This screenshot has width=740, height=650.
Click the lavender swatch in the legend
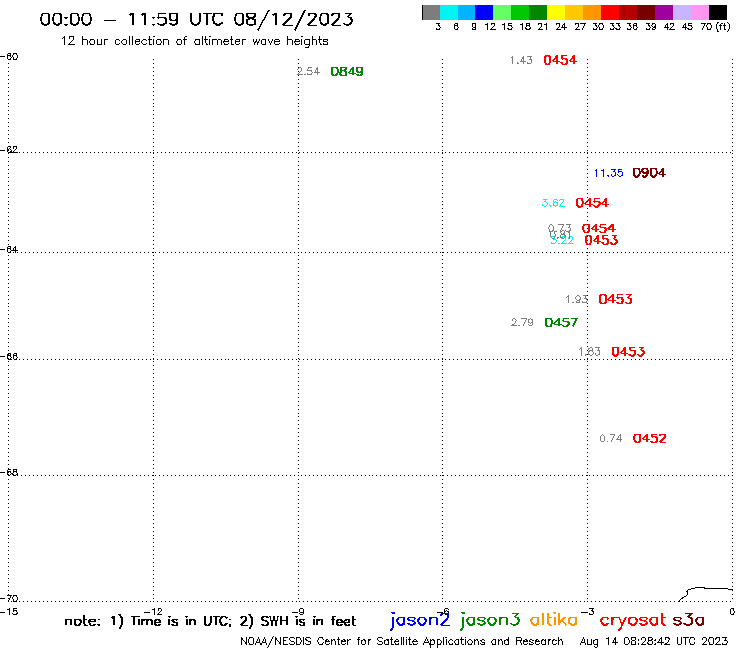pos(681,12)
